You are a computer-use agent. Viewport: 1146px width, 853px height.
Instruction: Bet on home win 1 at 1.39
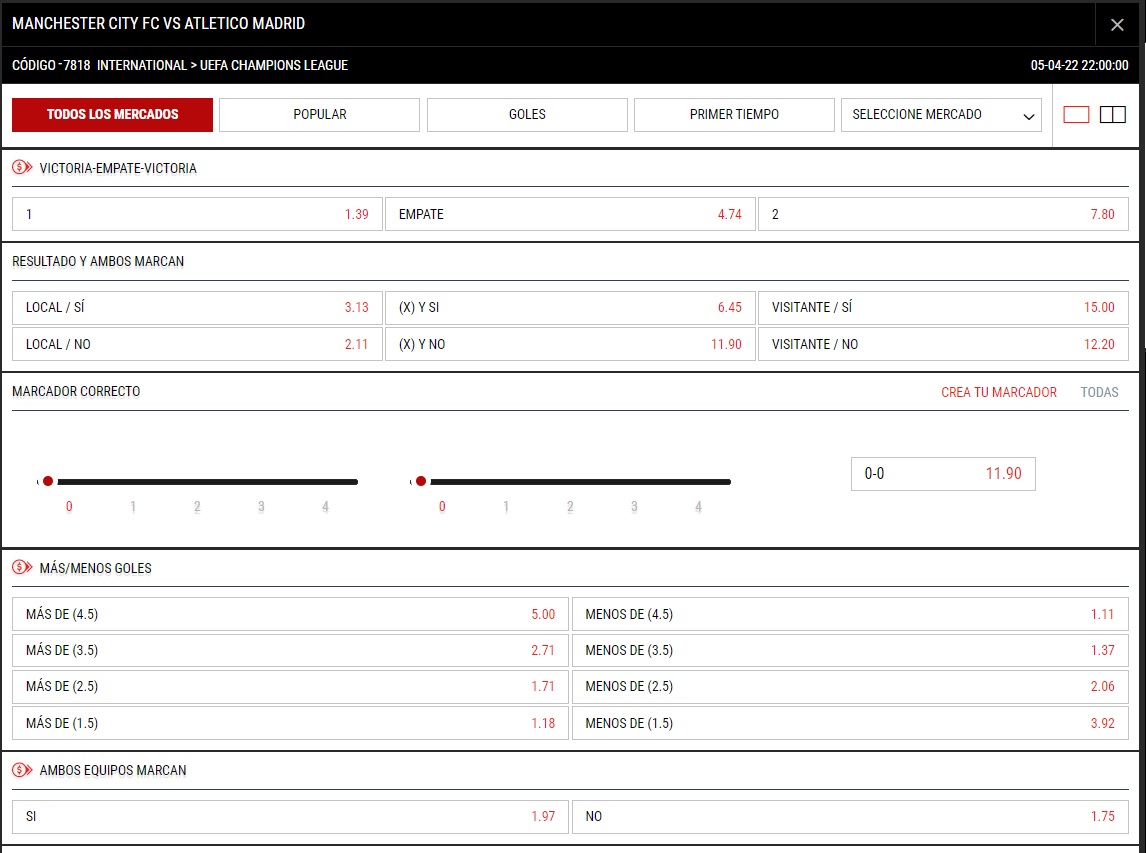(197, 214)
